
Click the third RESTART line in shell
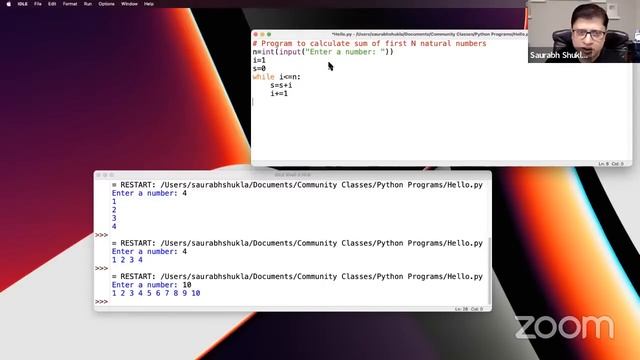click(x=297, y=277)
